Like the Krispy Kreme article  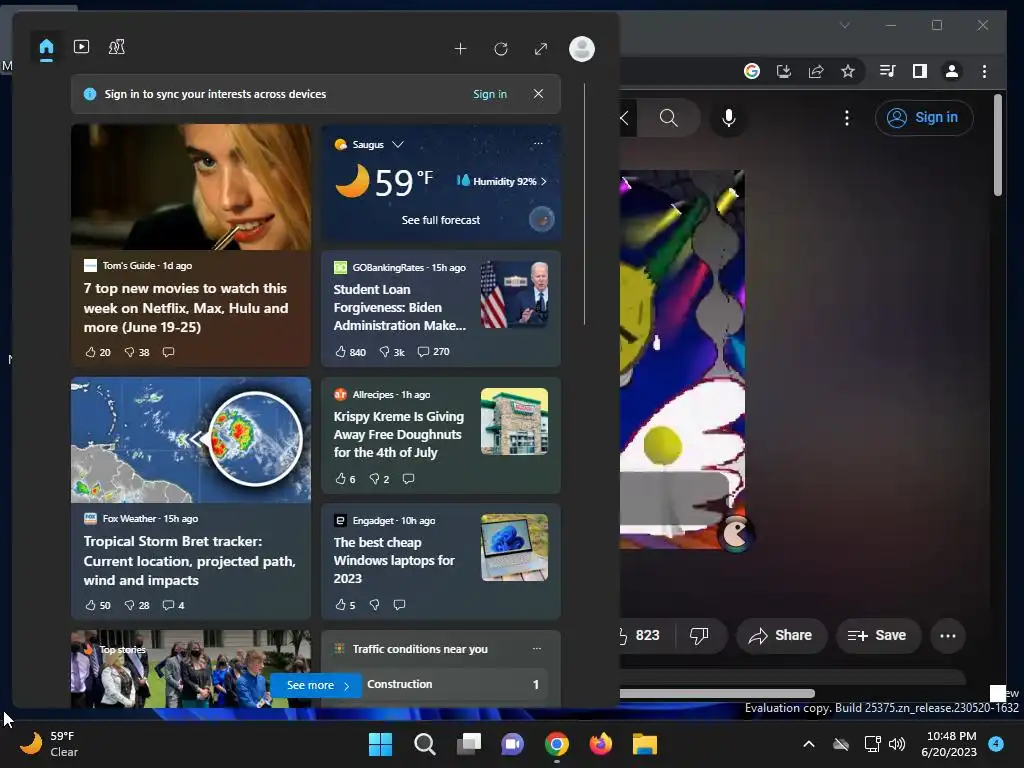point(345,479)
